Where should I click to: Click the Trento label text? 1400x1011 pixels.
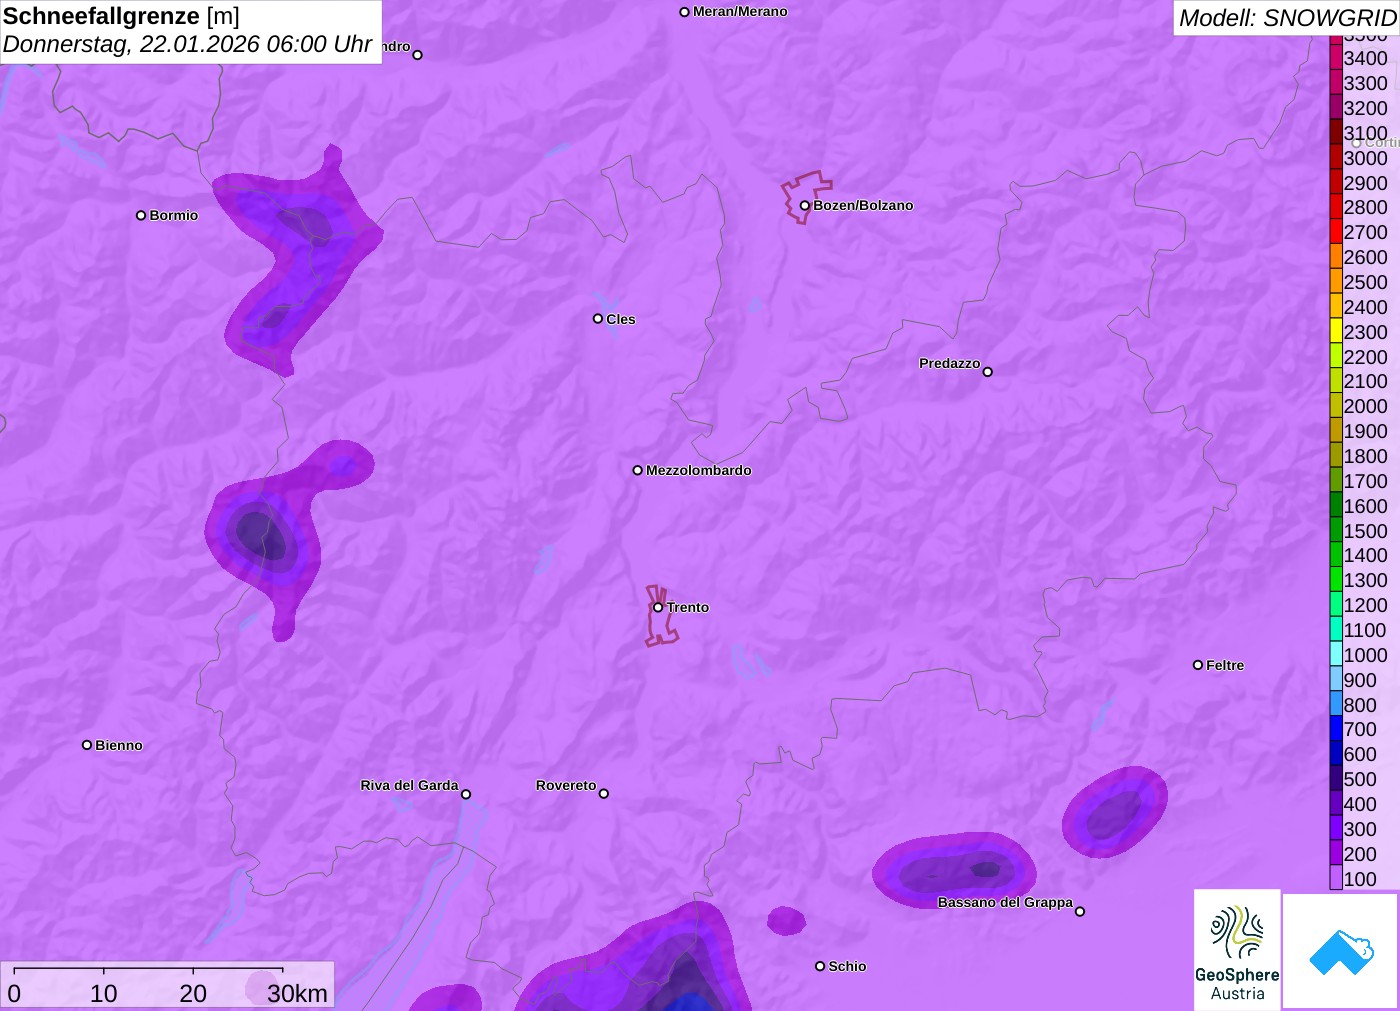click(x=688, y=607)
